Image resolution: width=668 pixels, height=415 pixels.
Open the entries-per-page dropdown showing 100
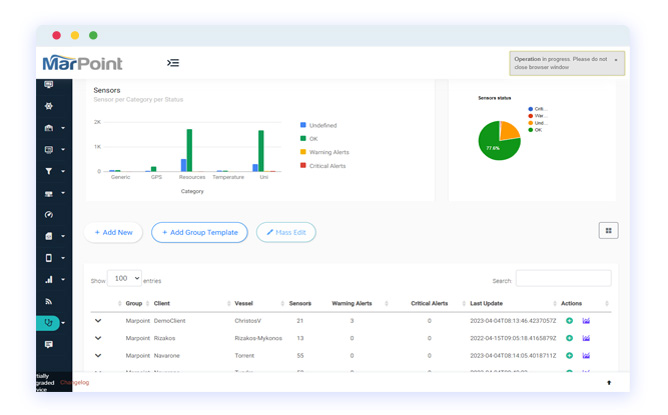pyautogui.click(x=124, y=279)
